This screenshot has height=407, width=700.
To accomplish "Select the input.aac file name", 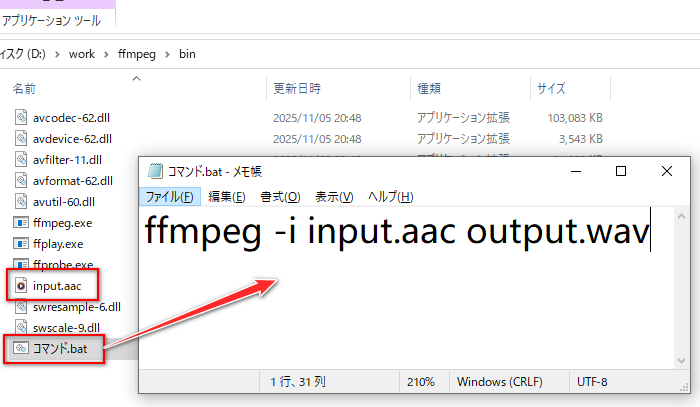I will click(57, 286).
